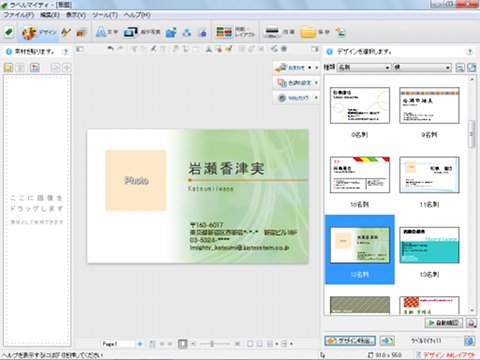Open the printer icon for printing
480x360 pixels.
click(x=272, y=32)
